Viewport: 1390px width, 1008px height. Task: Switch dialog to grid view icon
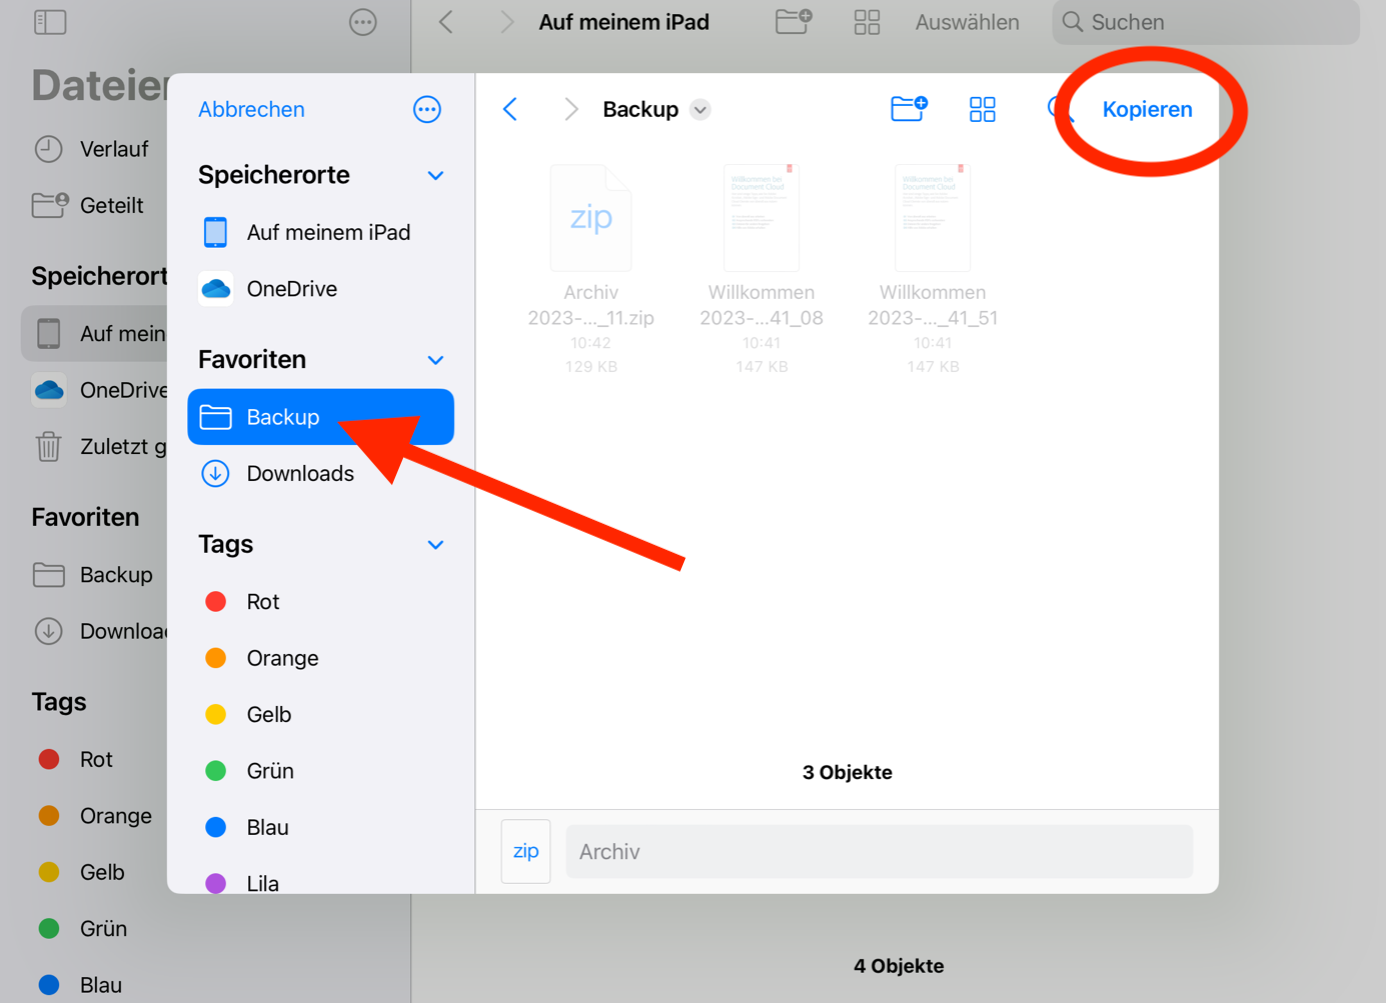coord(982,109)
